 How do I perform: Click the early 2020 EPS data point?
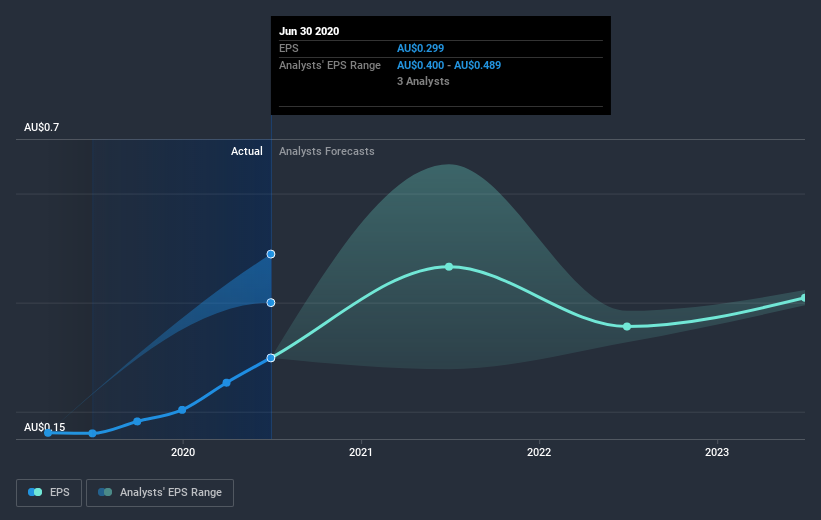click(x=182, y=410)
